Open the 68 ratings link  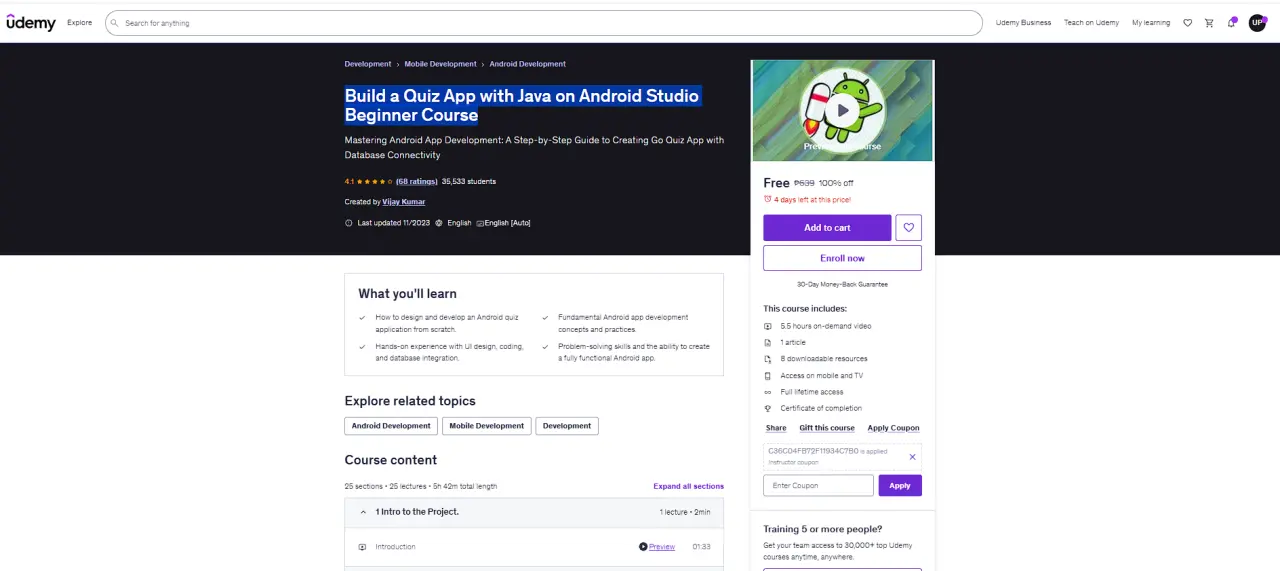tap(417, 182)
